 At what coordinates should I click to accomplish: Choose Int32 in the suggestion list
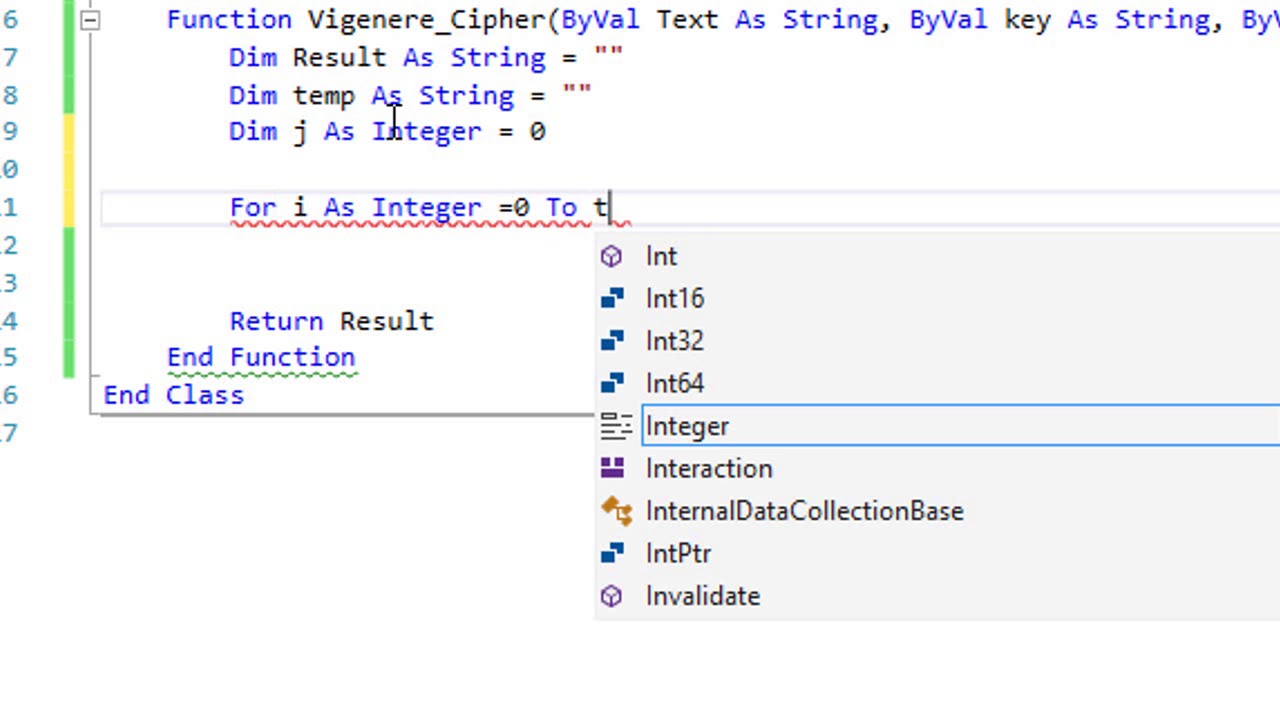(x=675, y=341)
